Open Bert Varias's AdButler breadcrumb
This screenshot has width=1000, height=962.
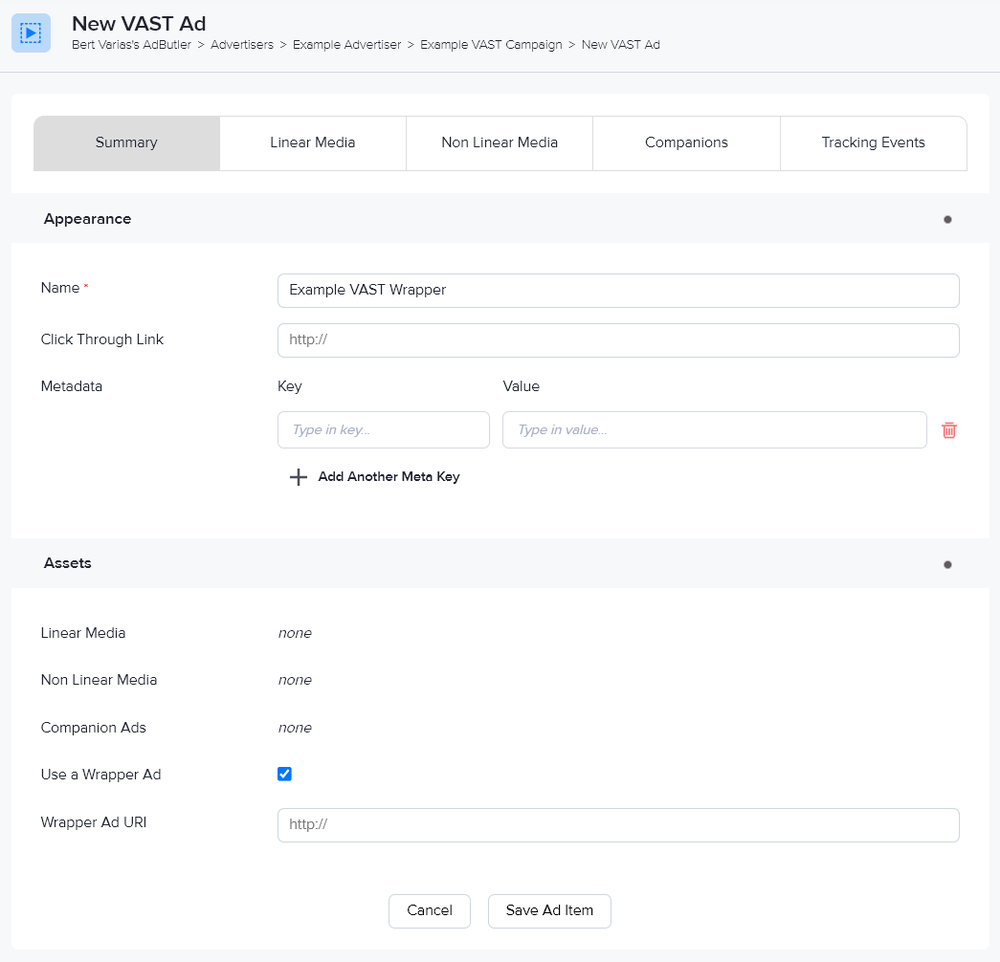[131, 45]
